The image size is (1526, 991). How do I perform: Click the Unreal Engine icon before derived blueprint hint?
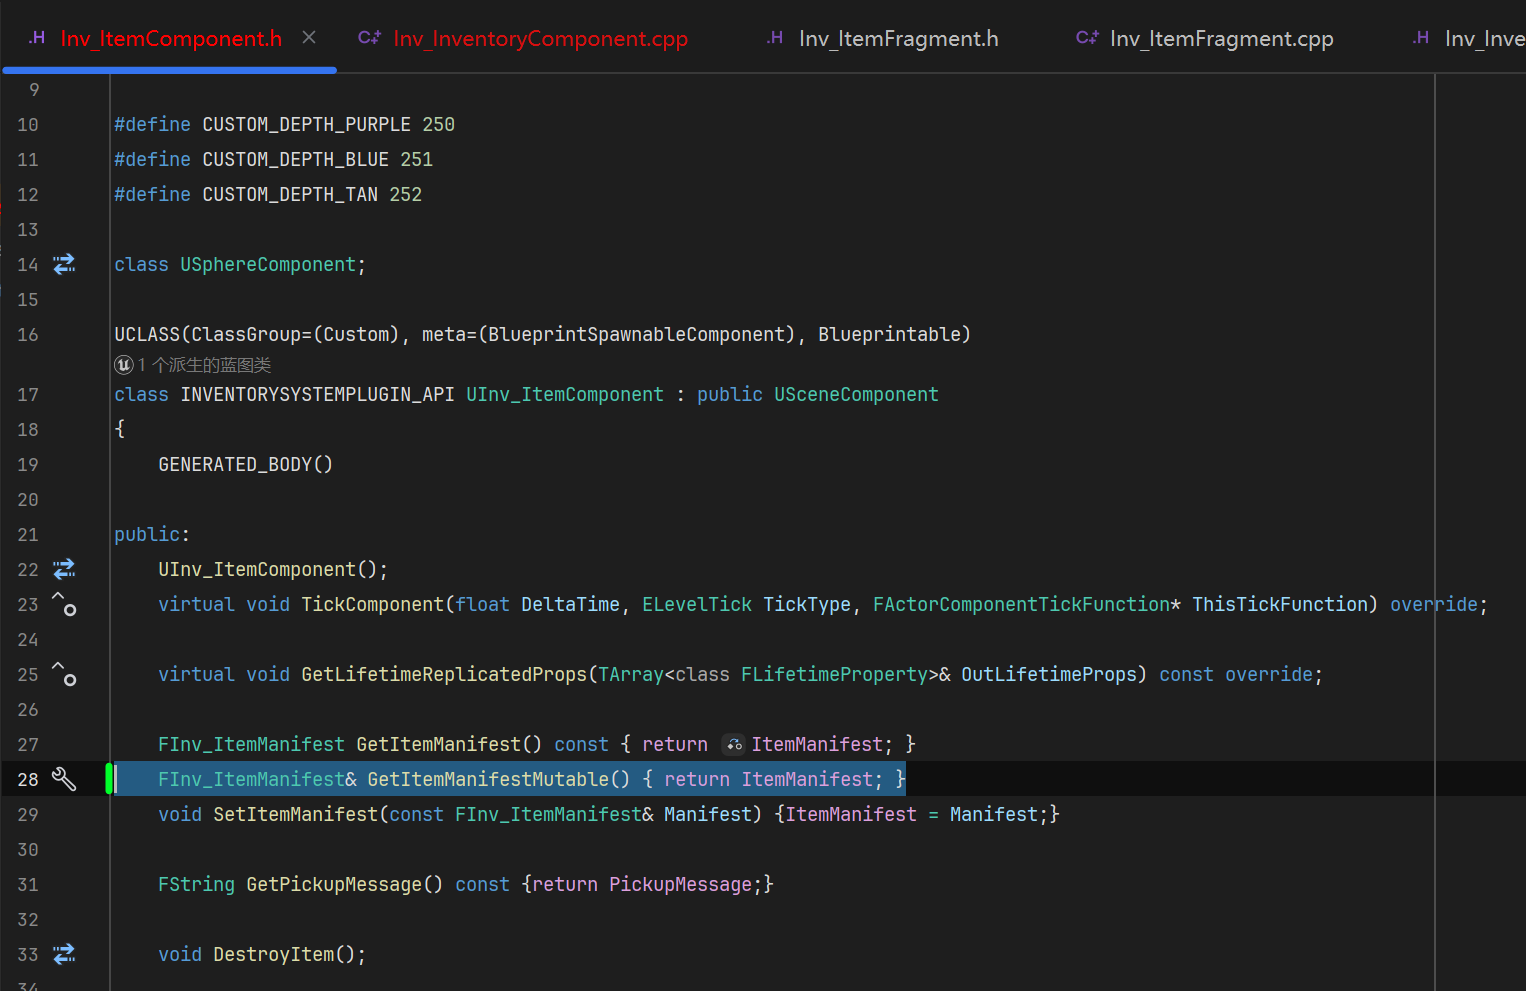pos(124,365)
